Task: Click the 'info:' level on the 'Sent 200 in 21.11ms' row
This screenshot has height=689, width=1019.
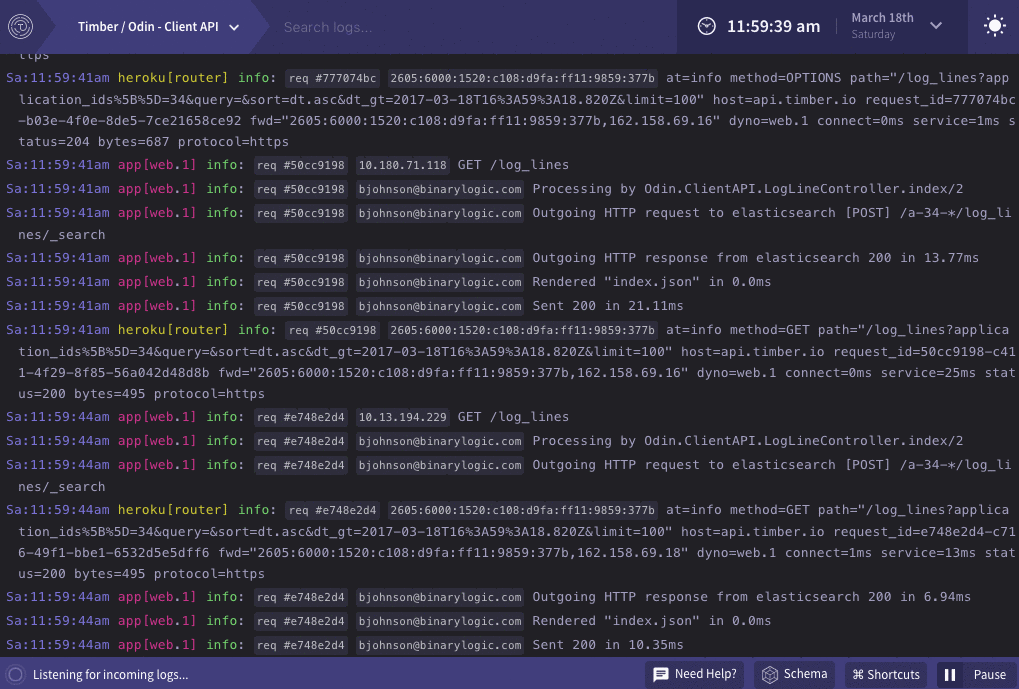Action: tap(226, 306)
